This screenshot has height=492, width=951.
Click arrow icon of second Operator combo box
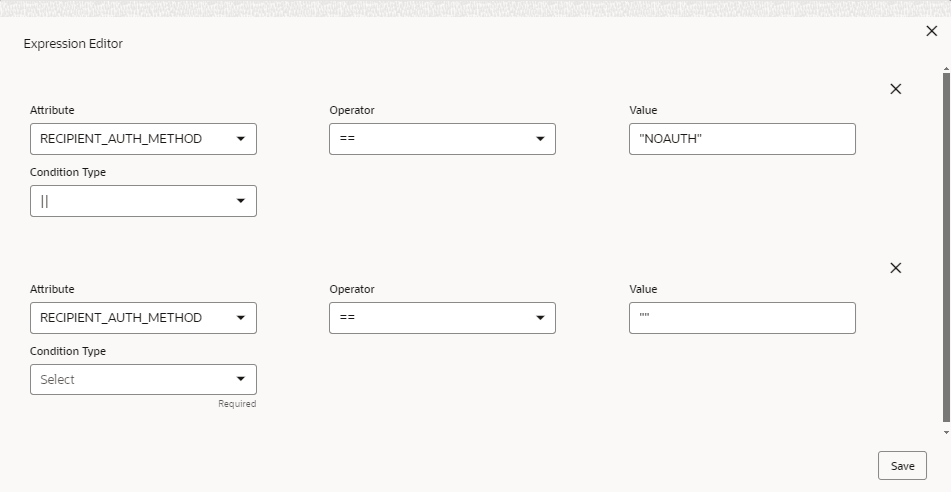[x=540, y=318]
